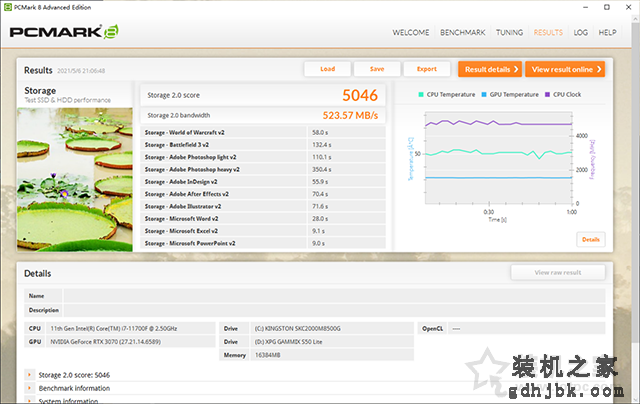
Task: Click the GPU value GeForce RTX 3070
Action: click(x=131, y=342)
